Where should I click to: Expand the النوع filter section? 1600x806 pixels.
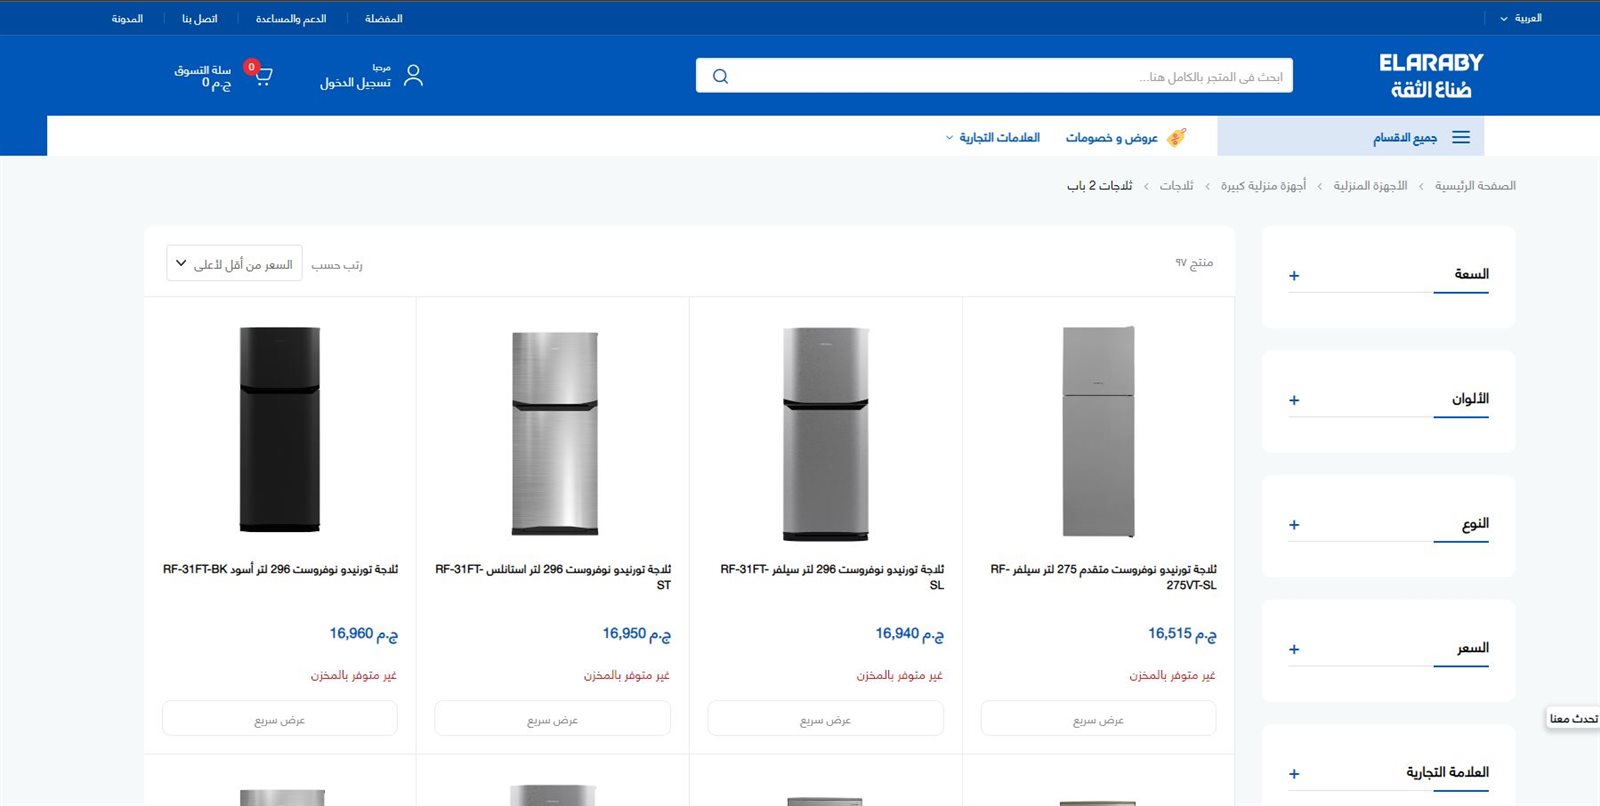(x=1294, y=525)
